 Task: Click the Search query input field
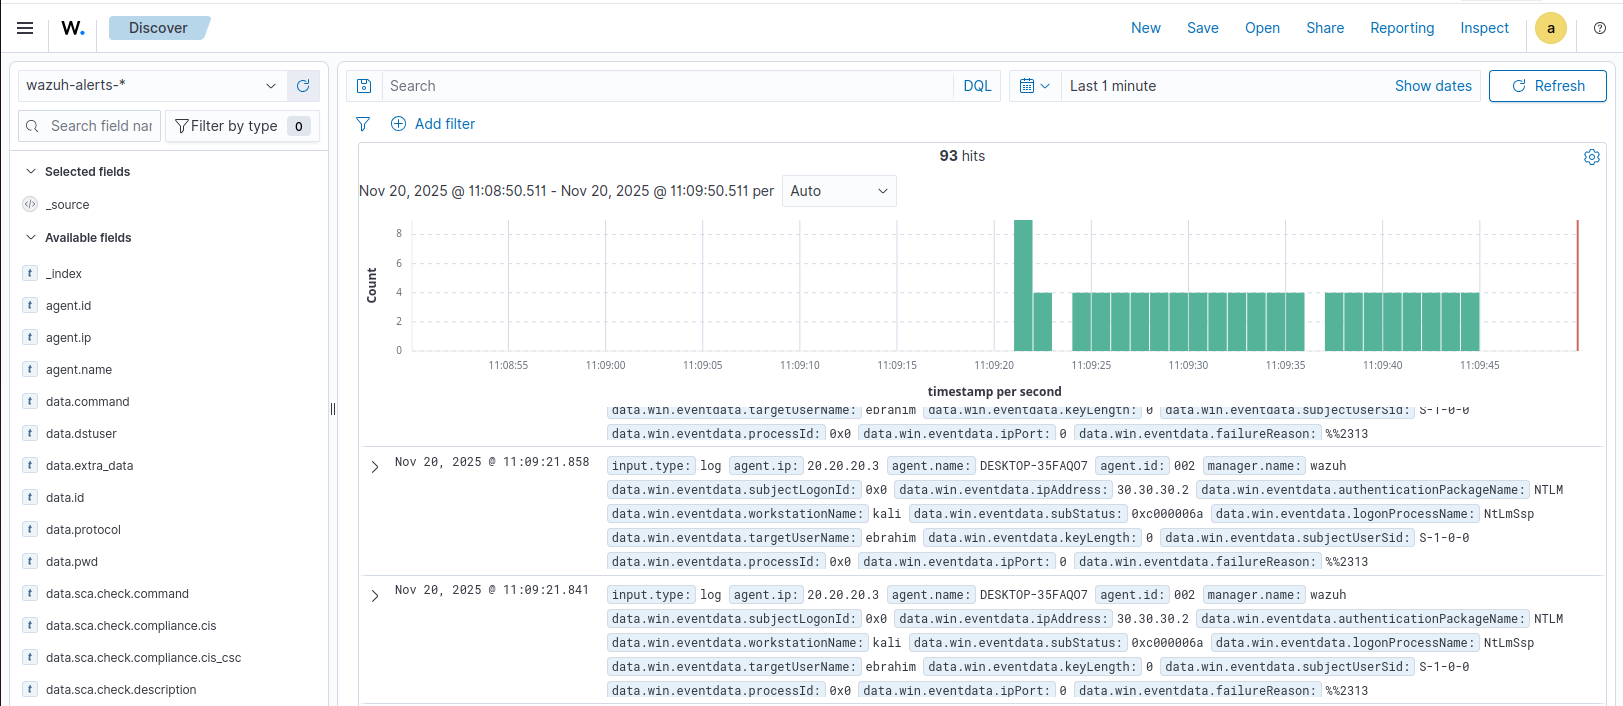coord(667,86)
